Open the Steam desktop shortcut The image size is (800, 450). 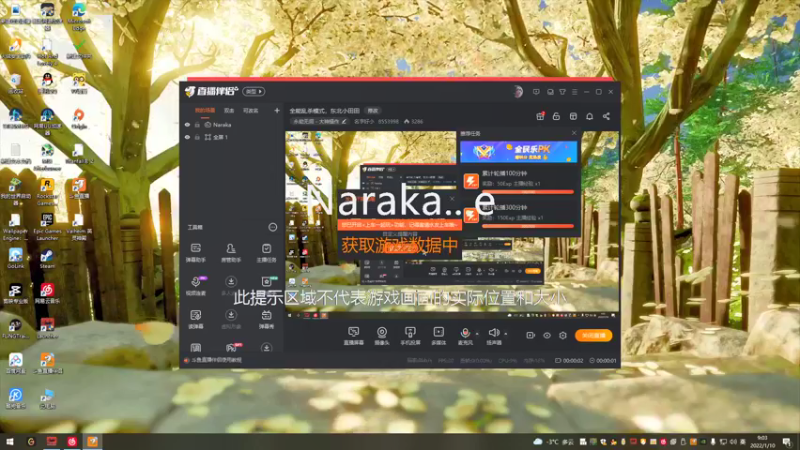(x=47, y=259)
